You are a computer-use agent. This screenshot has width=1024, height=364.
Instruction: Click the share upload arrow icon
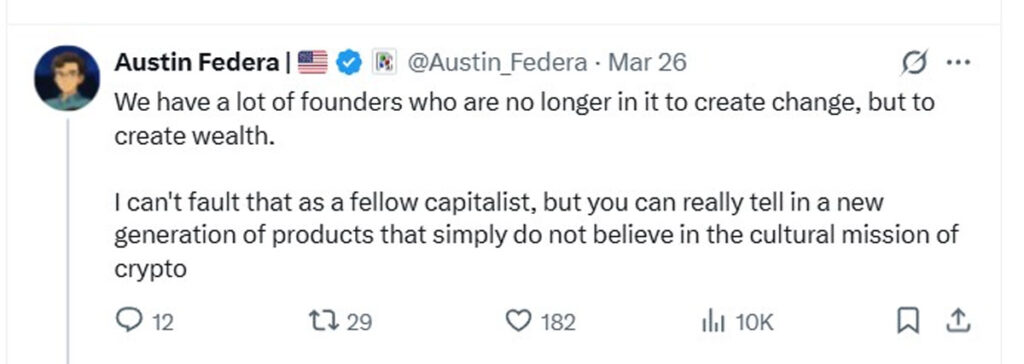tap(958, 321)
